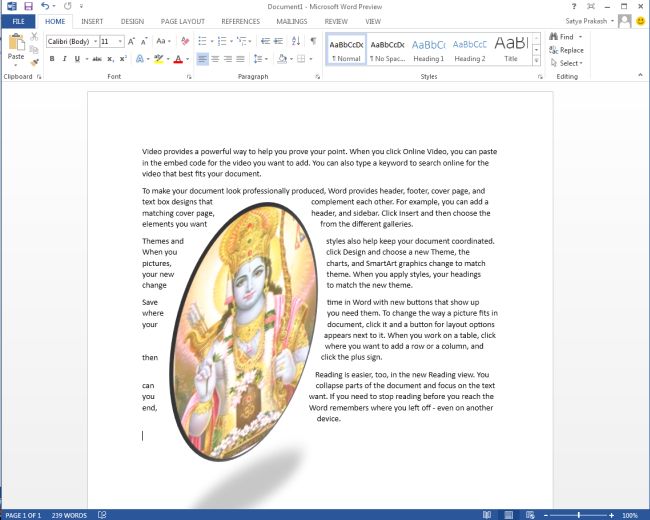The height and width of the screenshot is (520, 650).
Task: Switch to the REFERENCES tab
Action: coord(240,22)
